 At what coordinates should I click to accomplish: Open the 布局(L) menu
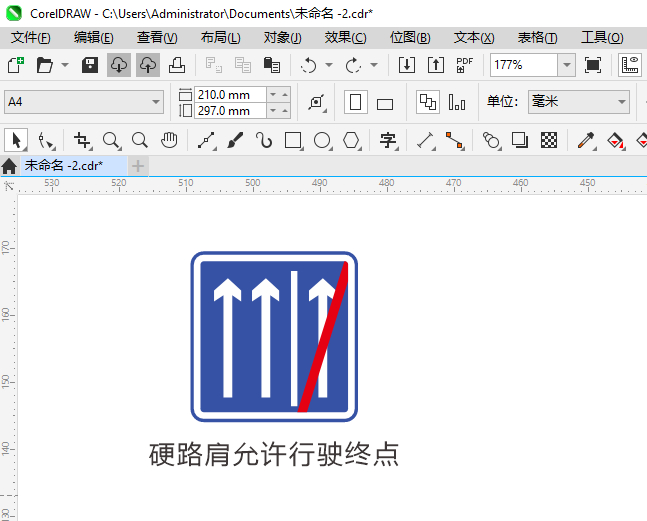point(220,38)
